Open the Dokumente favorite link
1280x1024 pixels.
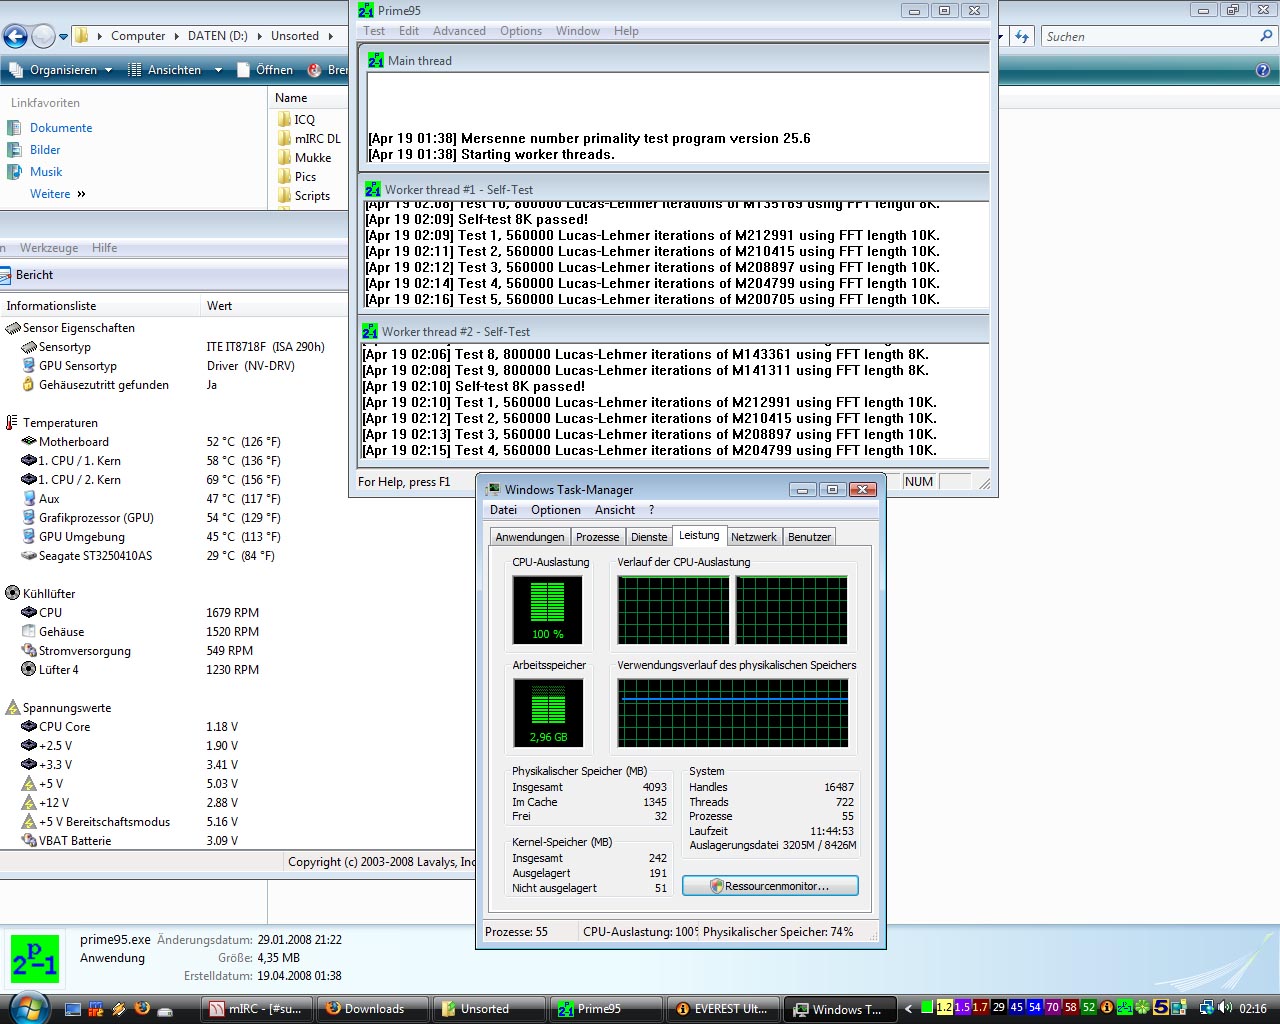click(x=61, y=128)
